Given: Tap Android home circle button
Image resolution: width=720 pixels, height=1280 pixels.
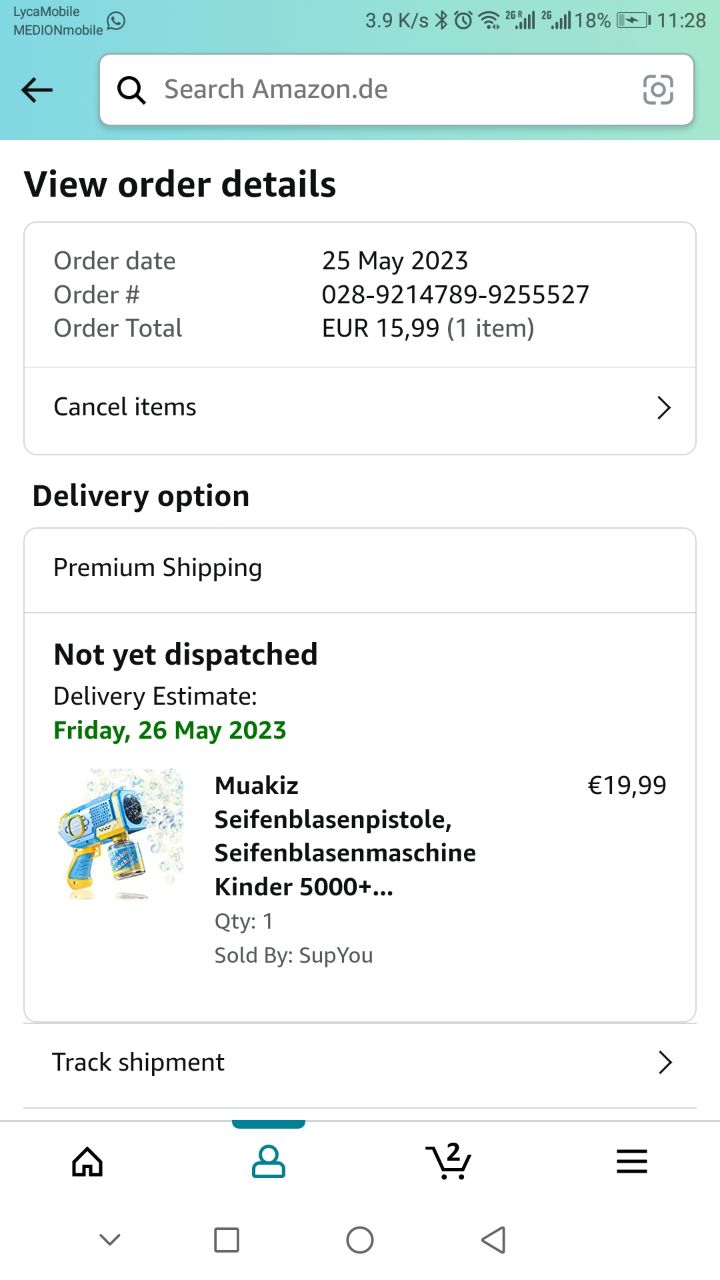Looking at the screenshot, I should [x=360, y=1240].
